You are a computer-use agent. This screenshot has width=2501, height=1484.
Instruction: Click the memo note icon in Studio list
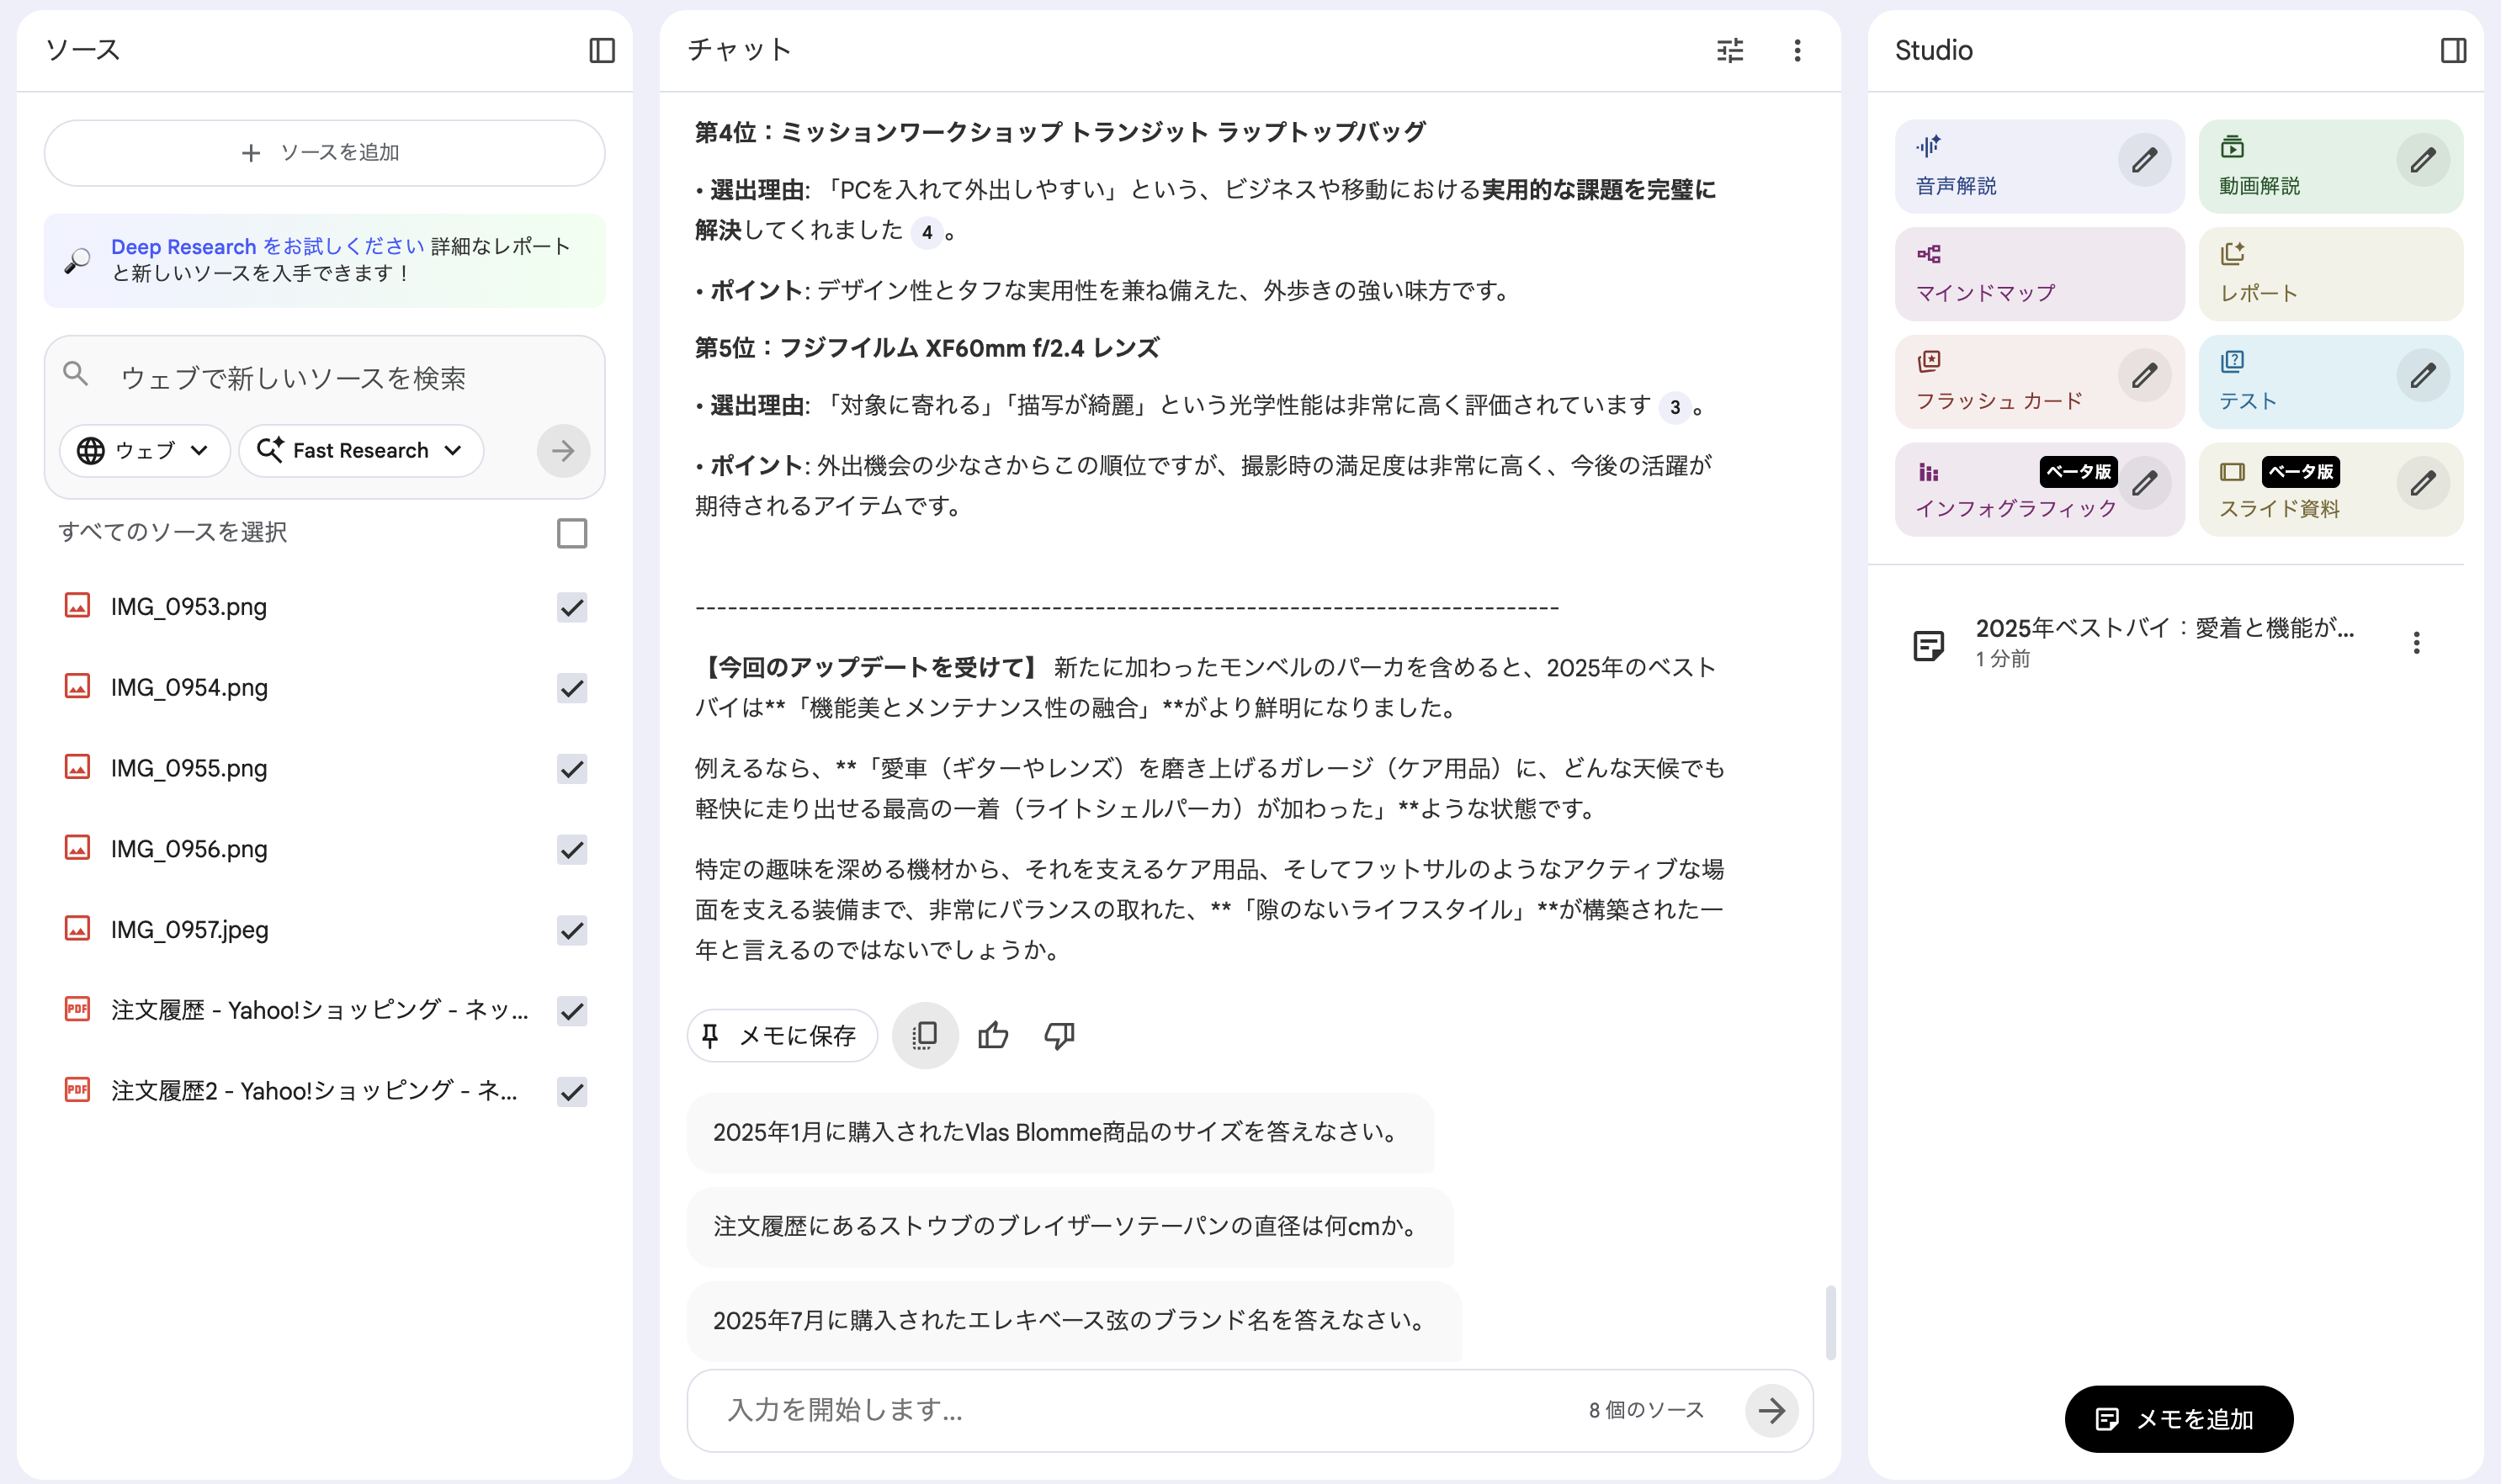(x=1928, y=645)
